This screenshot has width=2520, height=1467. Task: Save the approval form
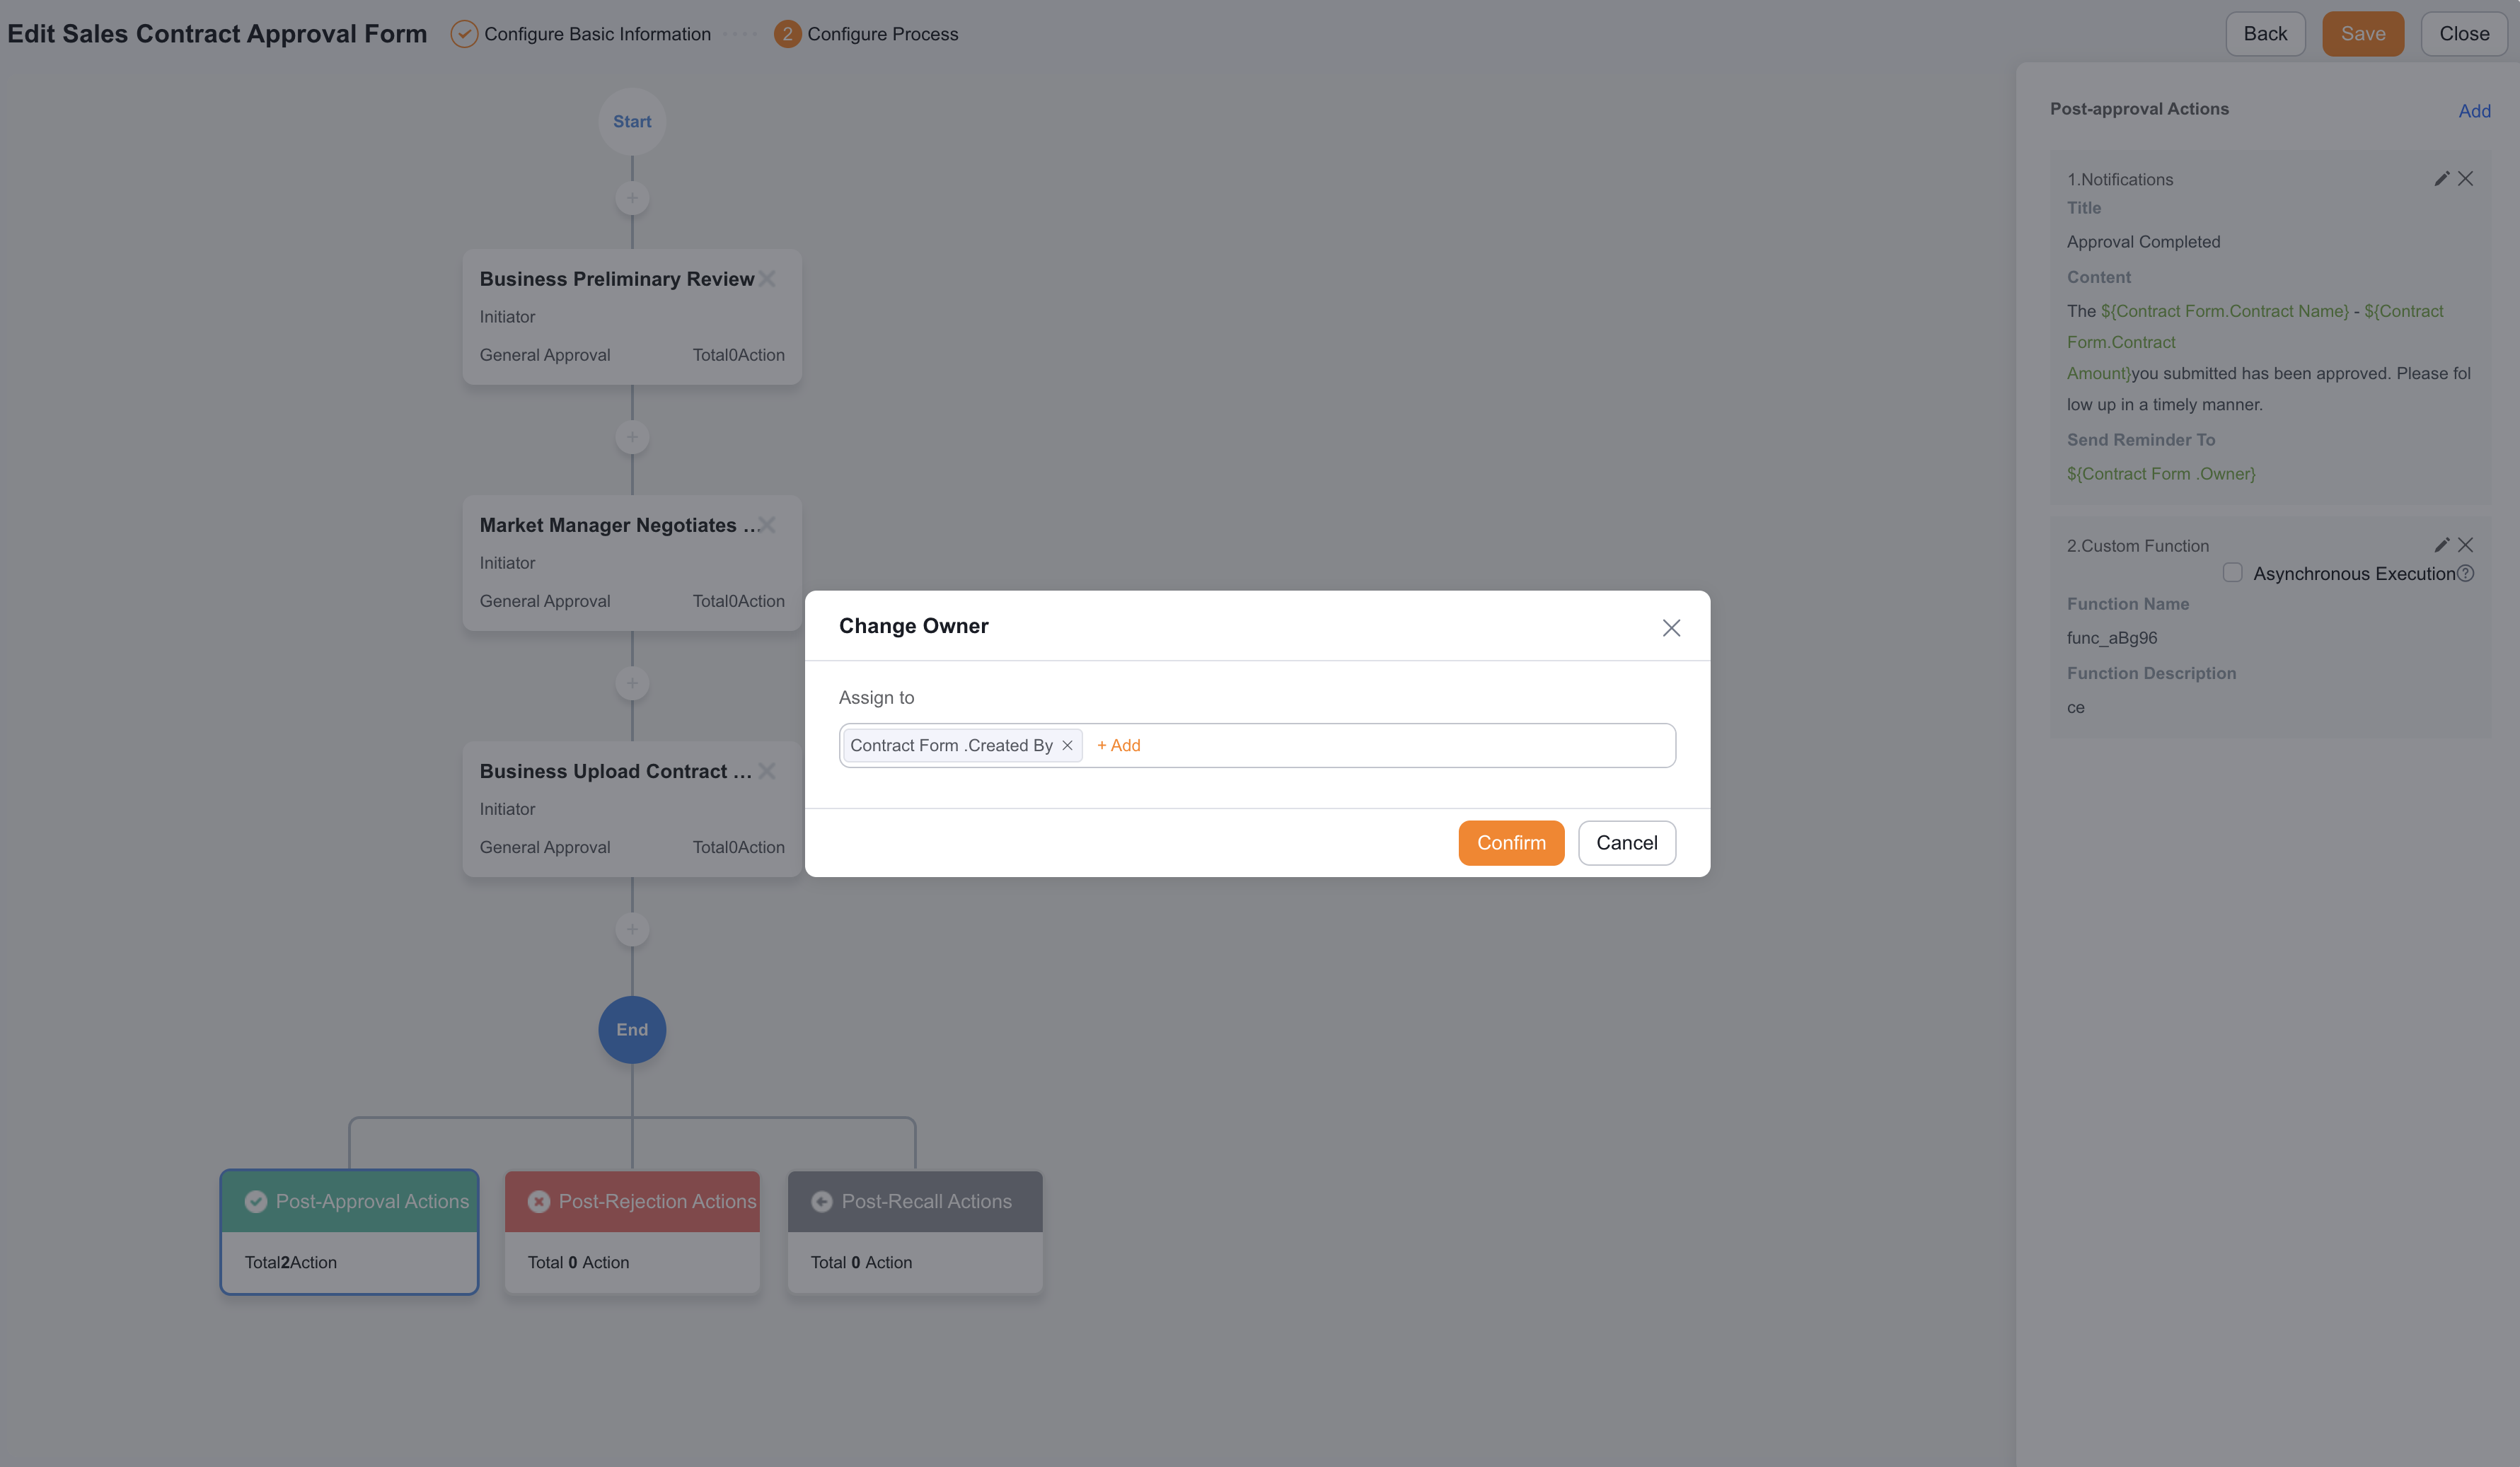point(2362,34)
